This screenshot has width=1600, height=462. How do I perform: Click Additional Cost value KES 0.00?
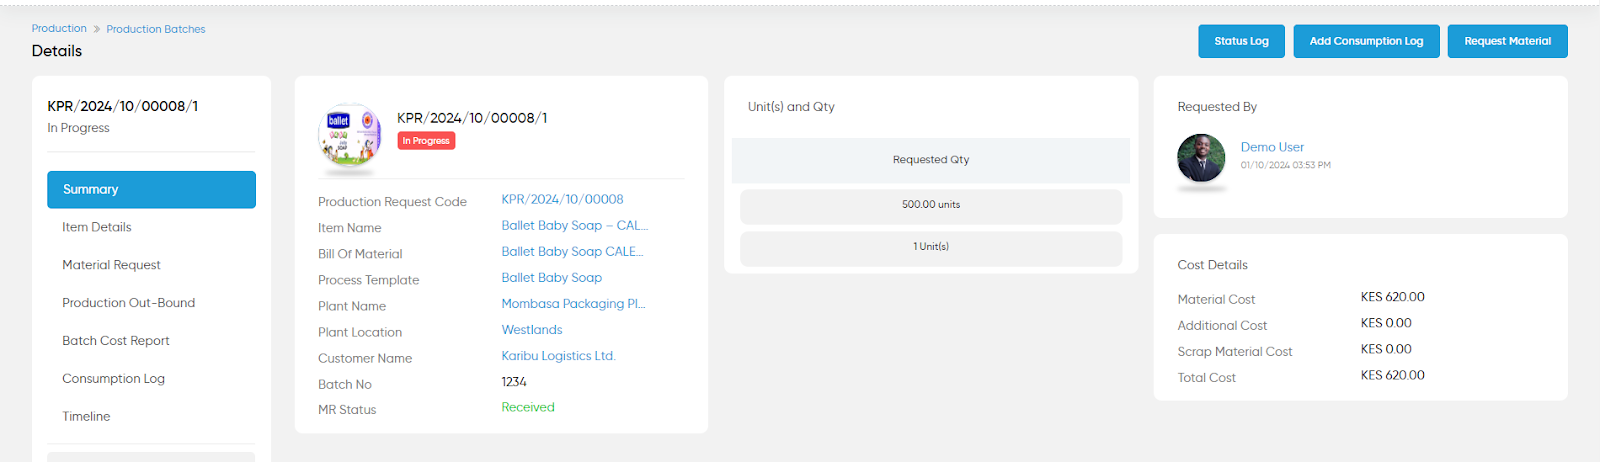tap(1386, 323)
